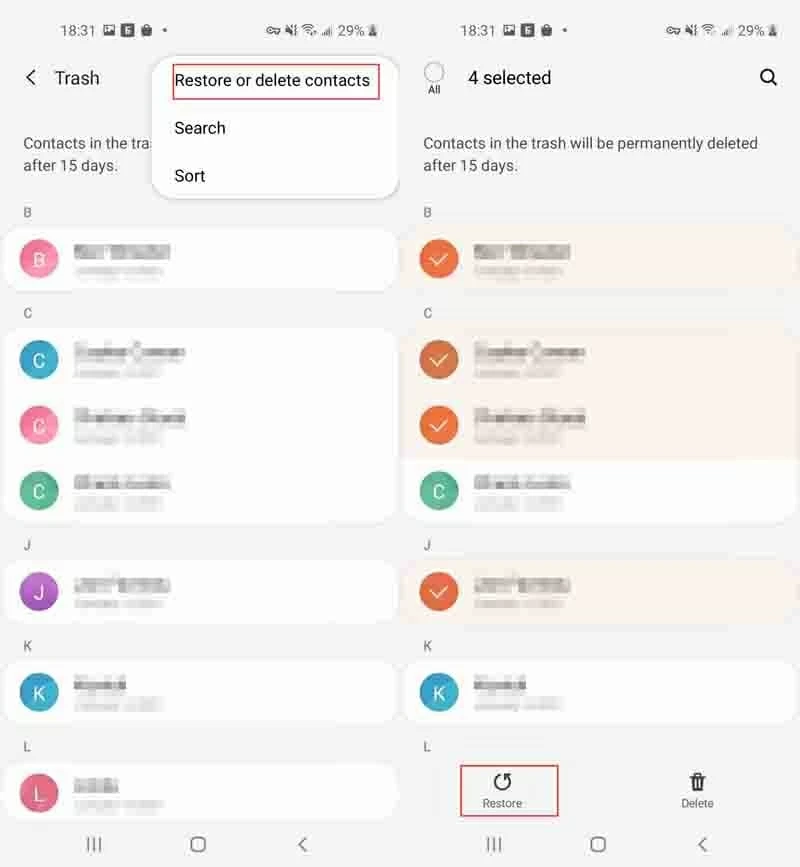
Task: Select the unchecked blue K contact
Action: 600,692
